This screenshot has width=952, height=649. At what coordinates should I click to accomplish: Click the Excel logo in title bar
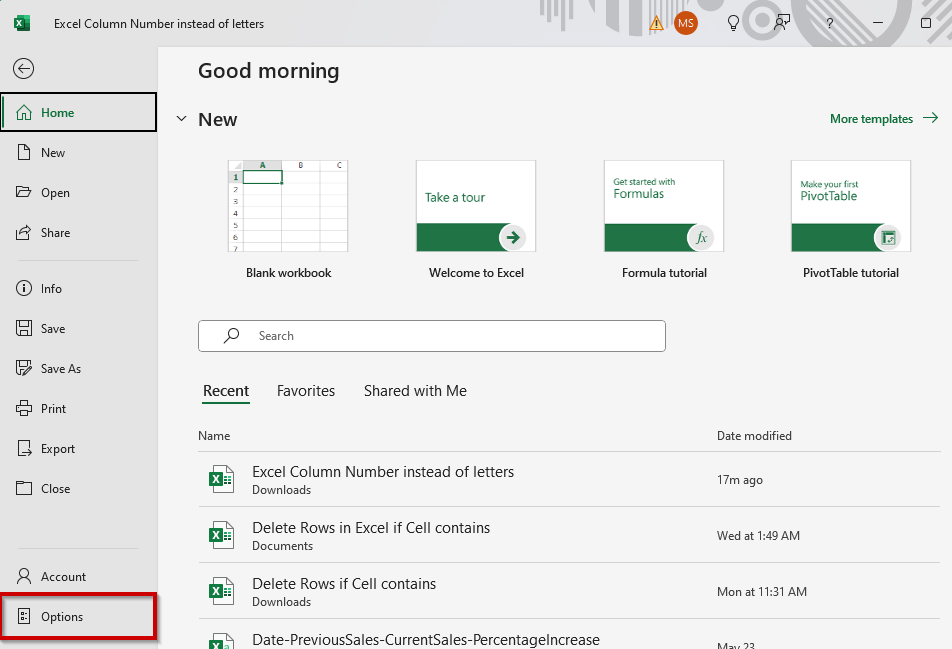point(22,23)
